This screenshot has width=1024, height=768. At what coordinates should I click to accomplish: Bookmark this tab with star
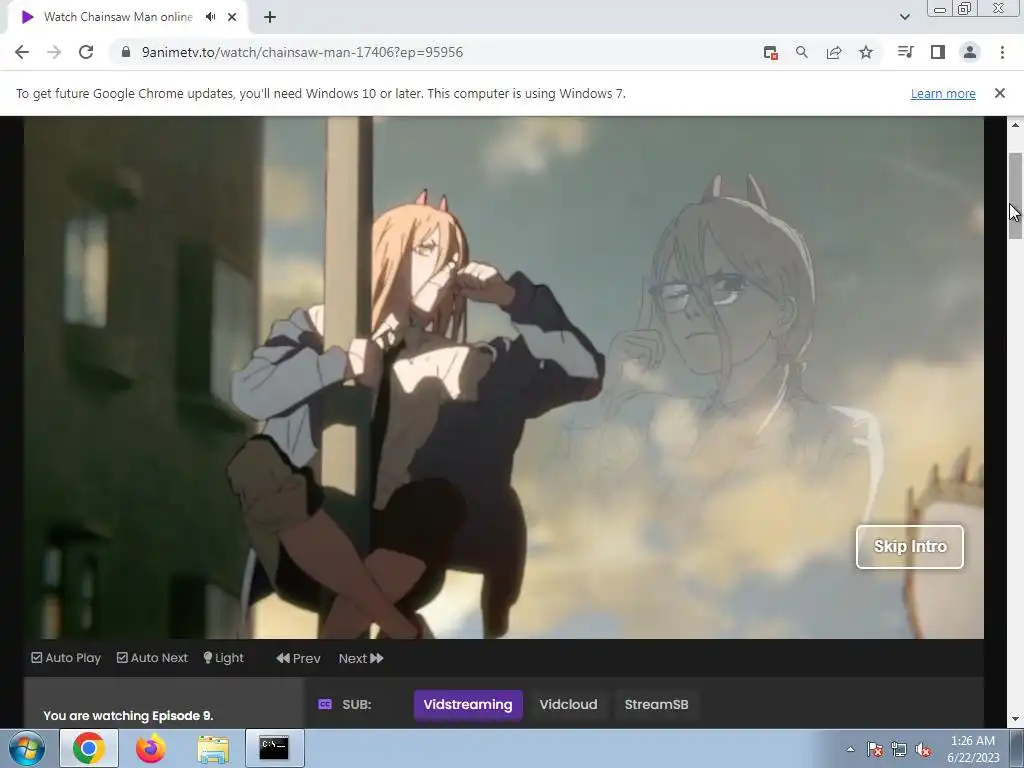[x=866, y=52]
